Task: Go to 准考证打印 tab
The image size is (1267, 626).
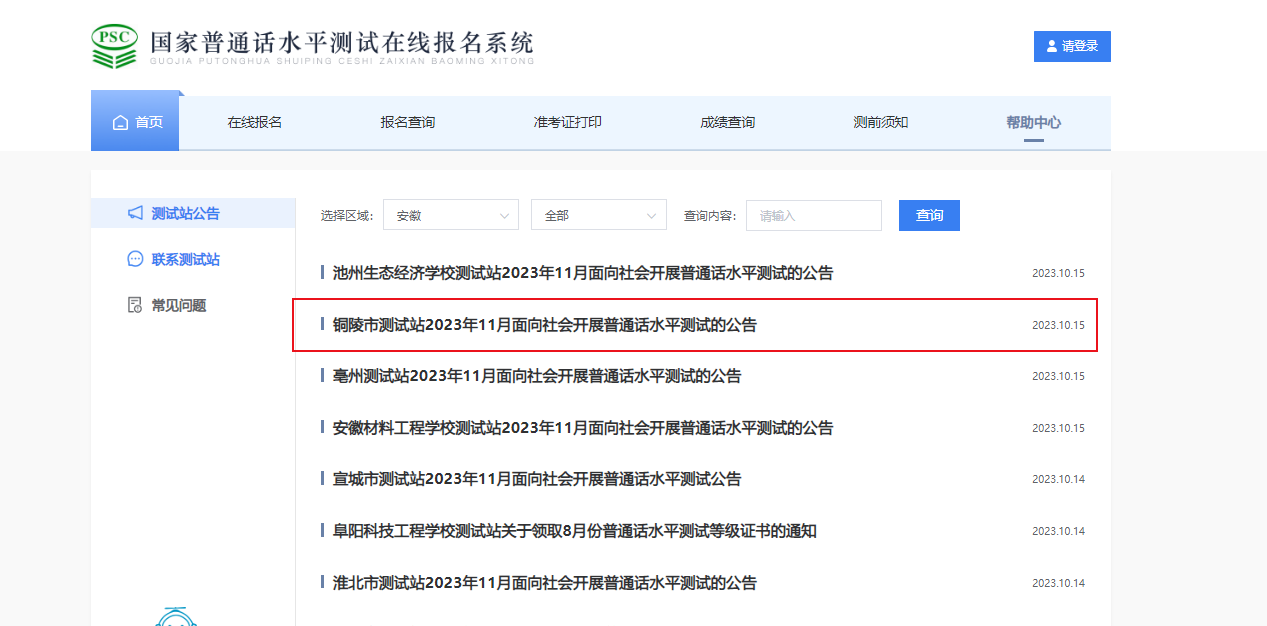Action: pos(567,122)
